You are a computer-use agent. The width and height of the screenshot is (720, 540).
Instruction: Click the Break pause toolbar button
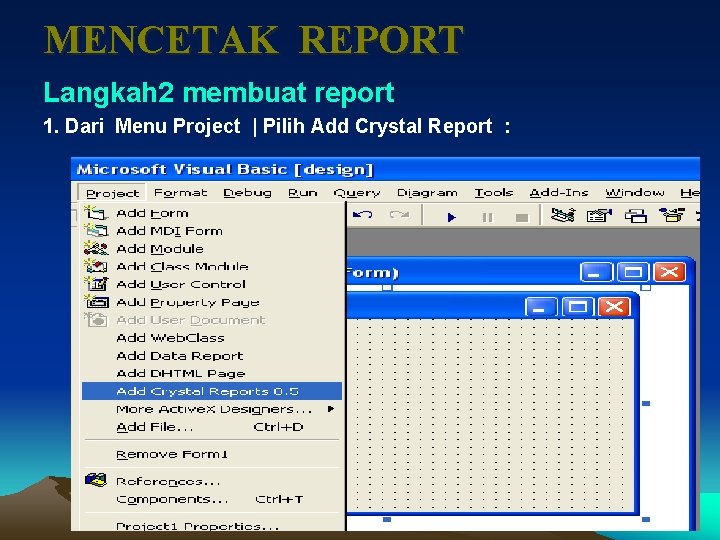point(488,217)
